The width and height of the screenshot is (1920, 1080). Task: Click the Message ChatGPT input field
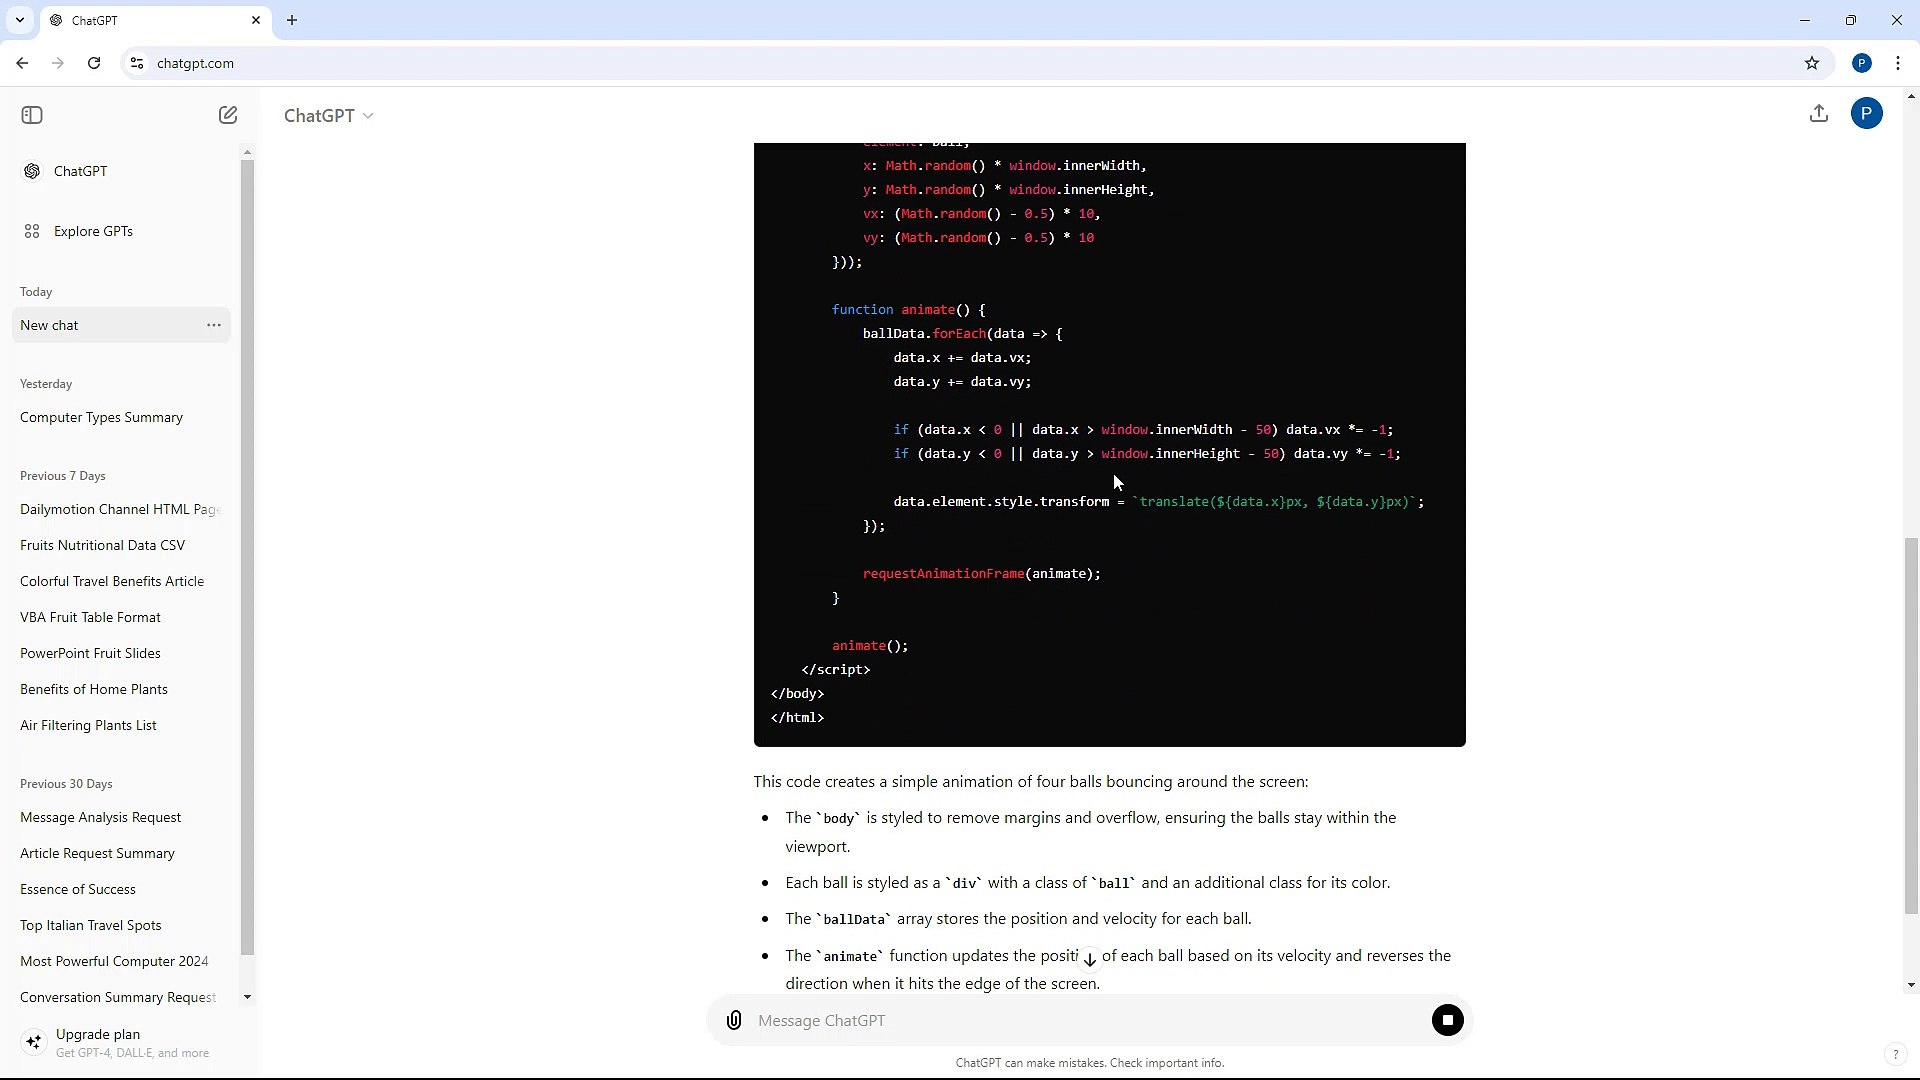tap(1000, 1020)
